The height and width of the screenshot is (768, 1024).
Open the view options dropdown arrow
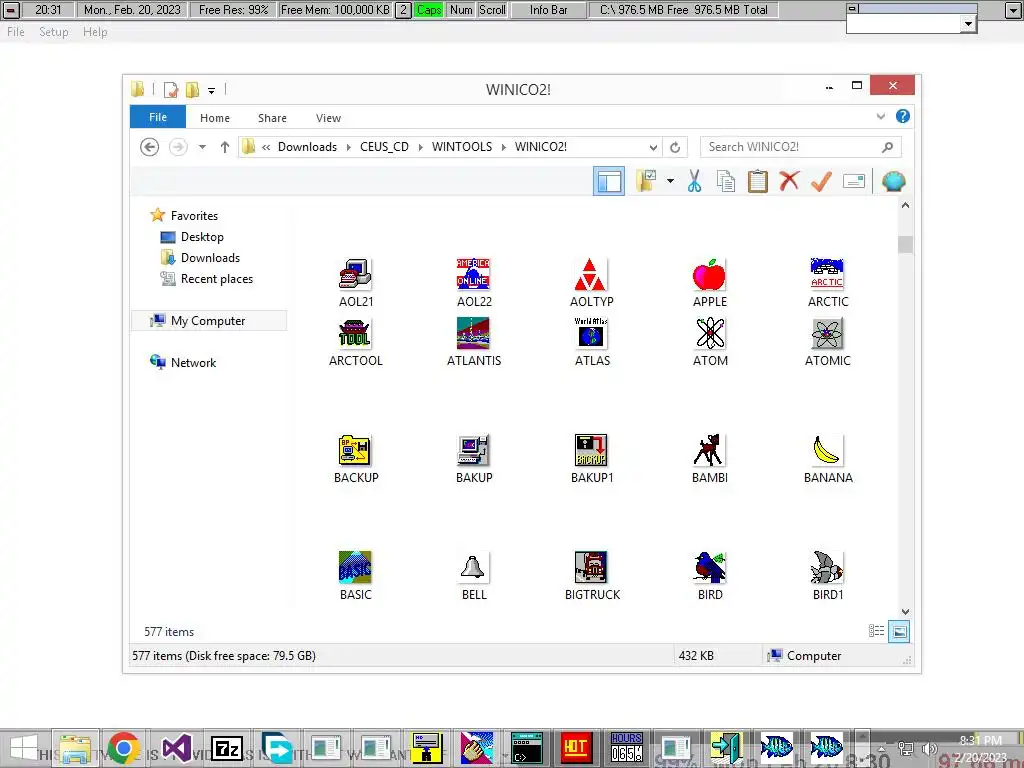(x=670, y=181)
